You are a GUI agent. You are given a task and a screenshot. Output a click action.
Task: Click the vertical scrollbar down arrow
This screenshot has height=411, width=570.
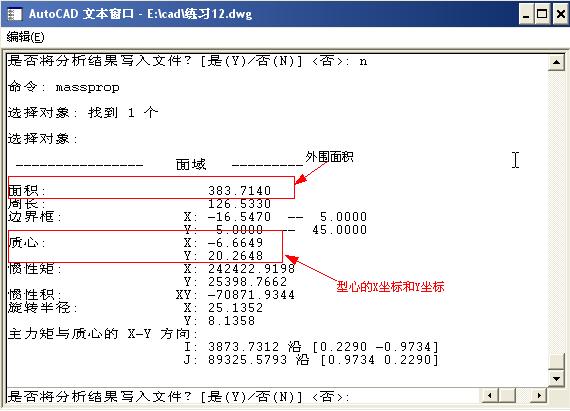click(x=556, y=378)
